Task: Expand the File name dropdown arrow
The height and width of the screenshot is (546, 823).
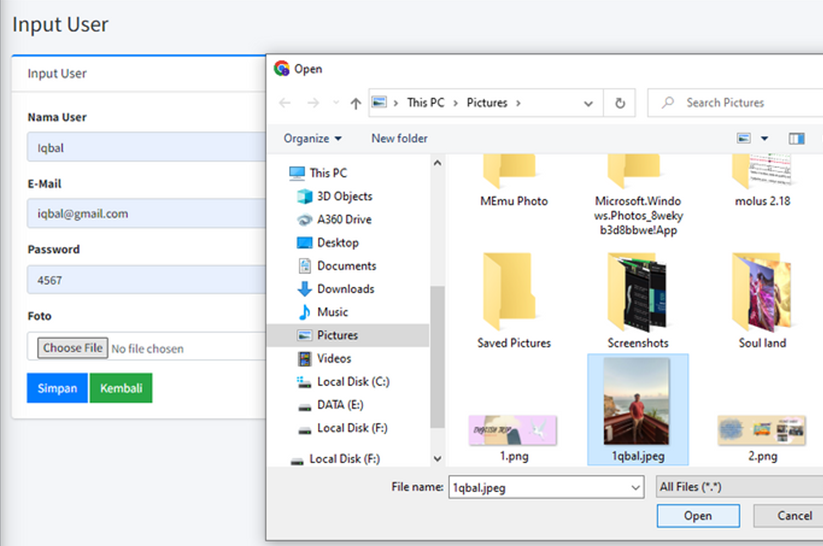Action: coord(636,488)
